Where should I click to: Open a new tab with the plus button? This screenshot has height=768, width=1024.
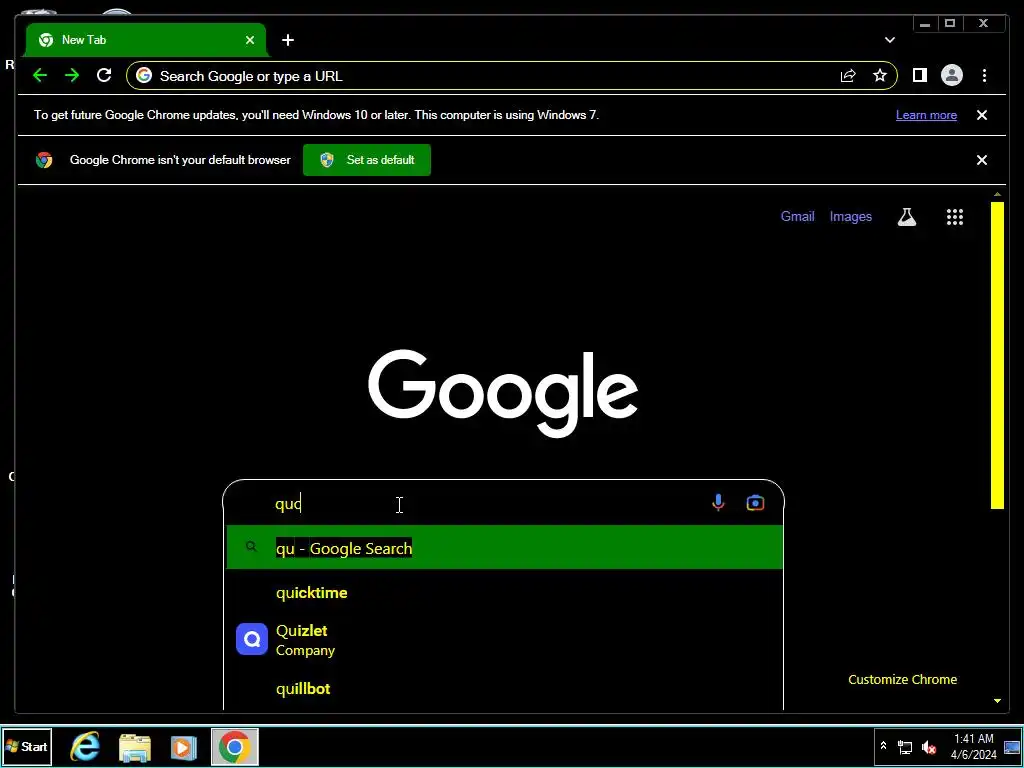pyautogui.click(x=287, y=40)
